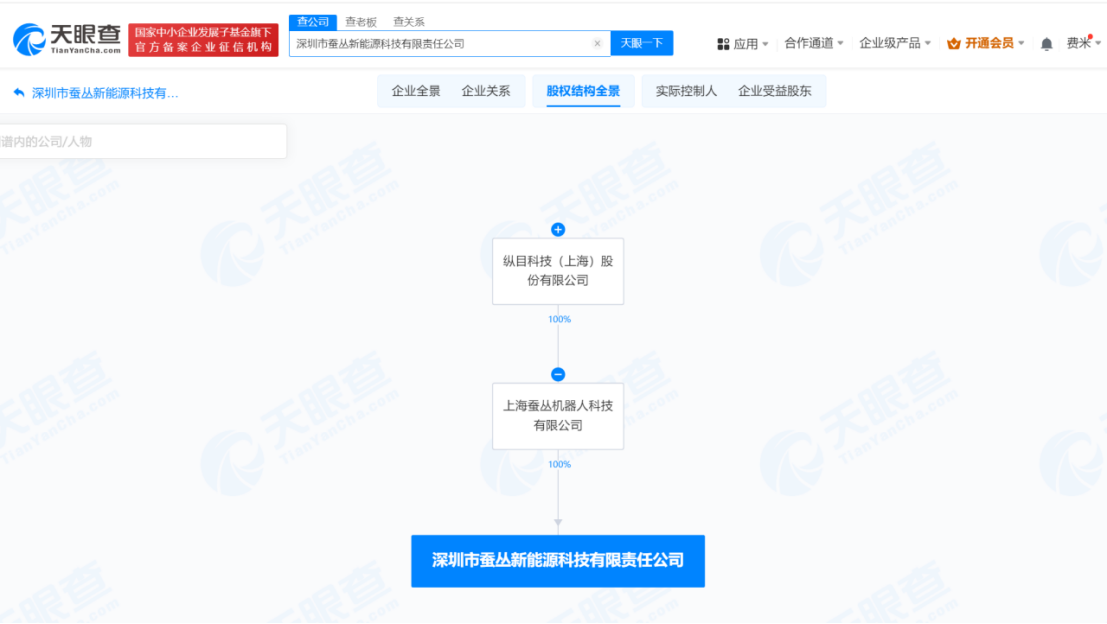This screenshot has width=1107, height=624.
Task: Click the TianYanCha logo
Action: tap(67, 40)
